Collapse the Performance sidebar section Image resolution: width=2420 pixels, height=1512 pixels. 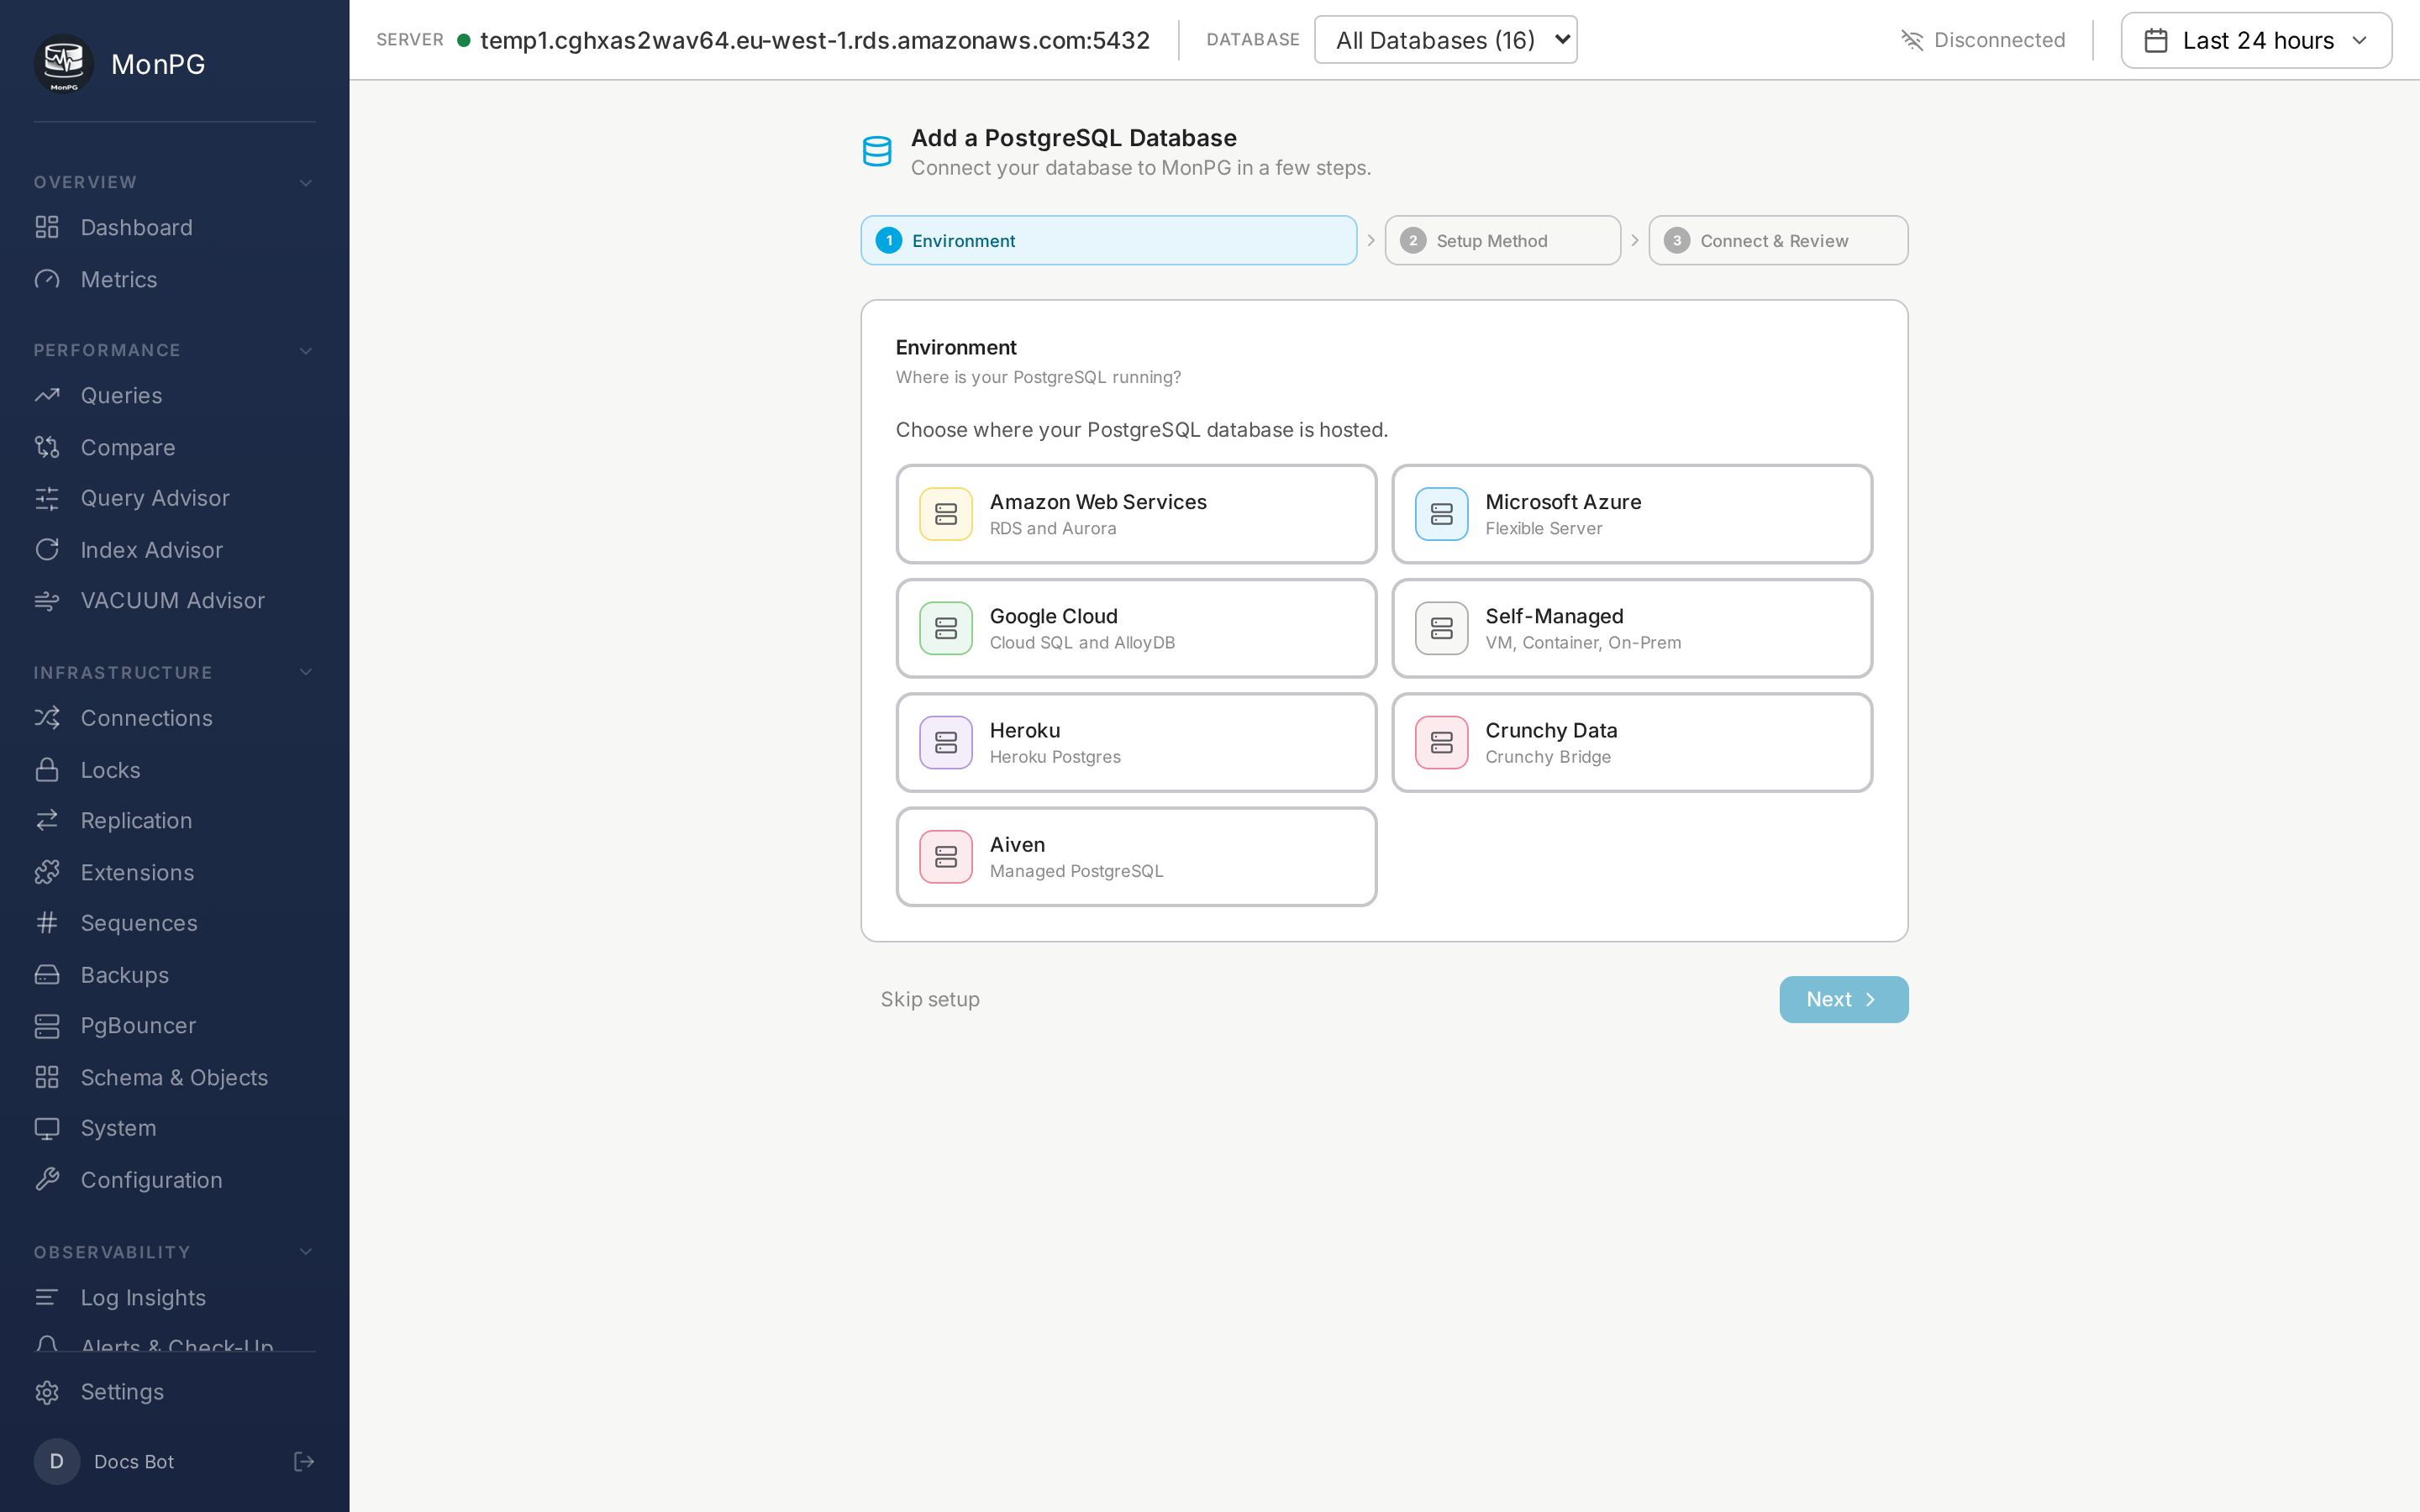[x=306, y=350]
